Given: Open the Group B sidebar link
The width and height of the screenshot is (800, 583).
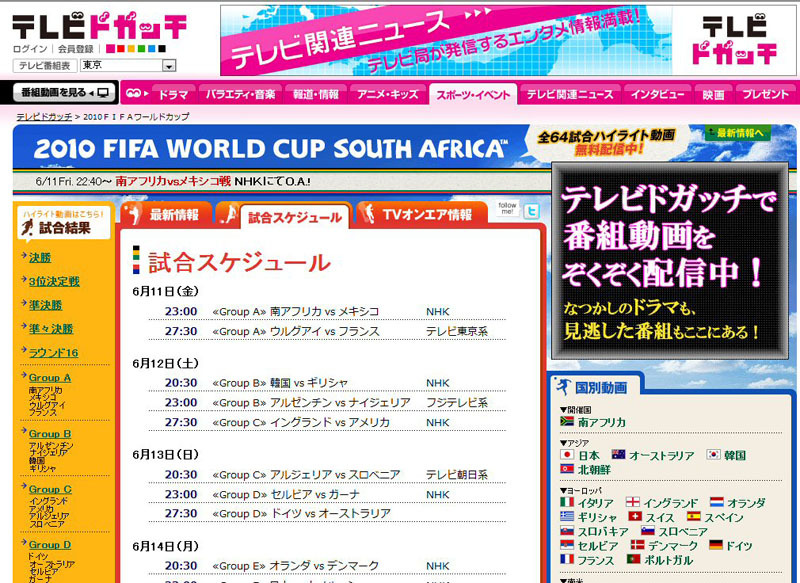Looking at the screenshot, I should pos(50,434).
